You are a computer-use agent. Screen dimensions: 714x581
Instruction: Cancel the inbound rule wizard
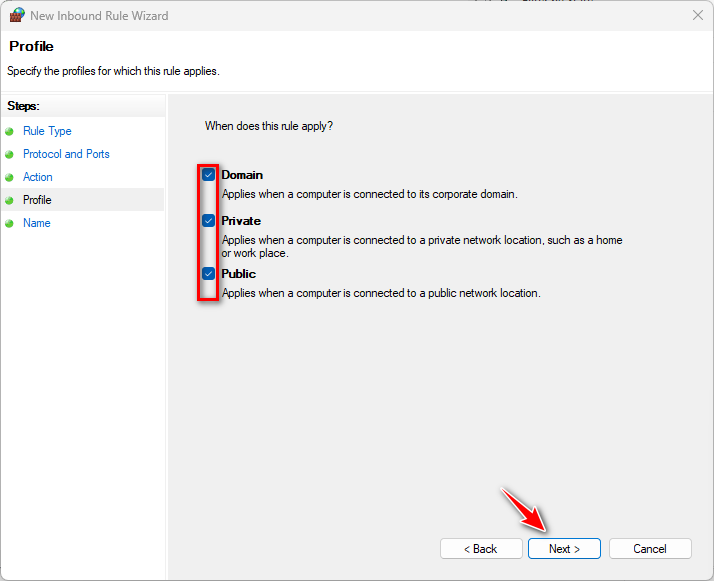650,549
